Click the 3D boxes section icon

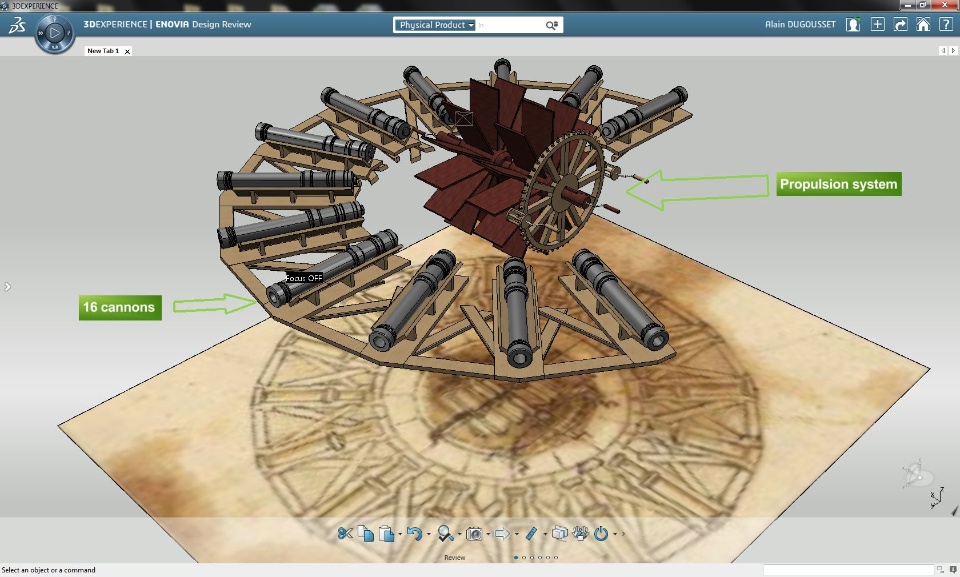point(559,534)
